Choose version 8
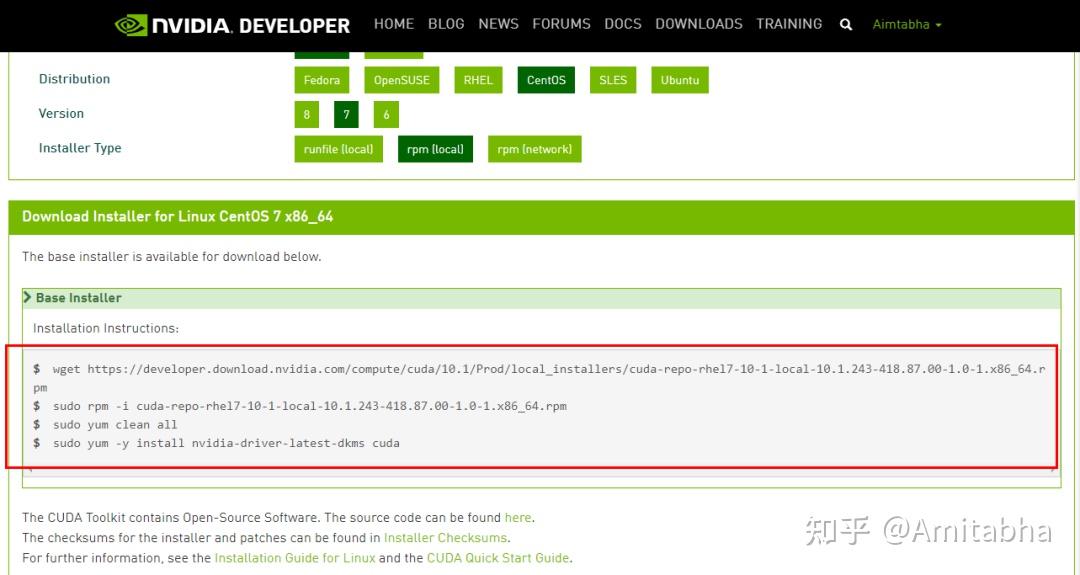The width and height of the screenshot is (1080, 575). [307, 114]
